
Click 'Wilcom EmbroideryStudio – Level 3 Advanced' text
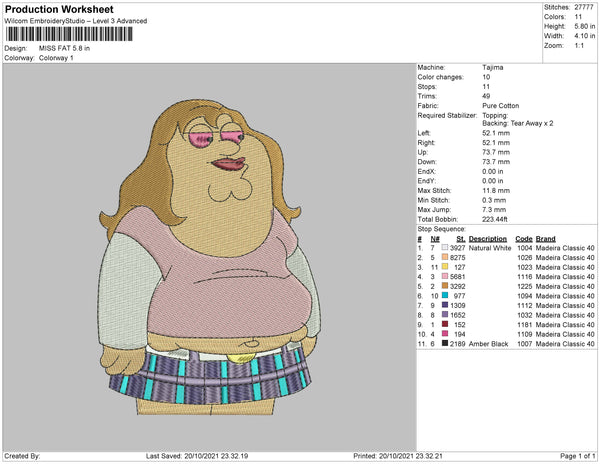tap(76, 21)
